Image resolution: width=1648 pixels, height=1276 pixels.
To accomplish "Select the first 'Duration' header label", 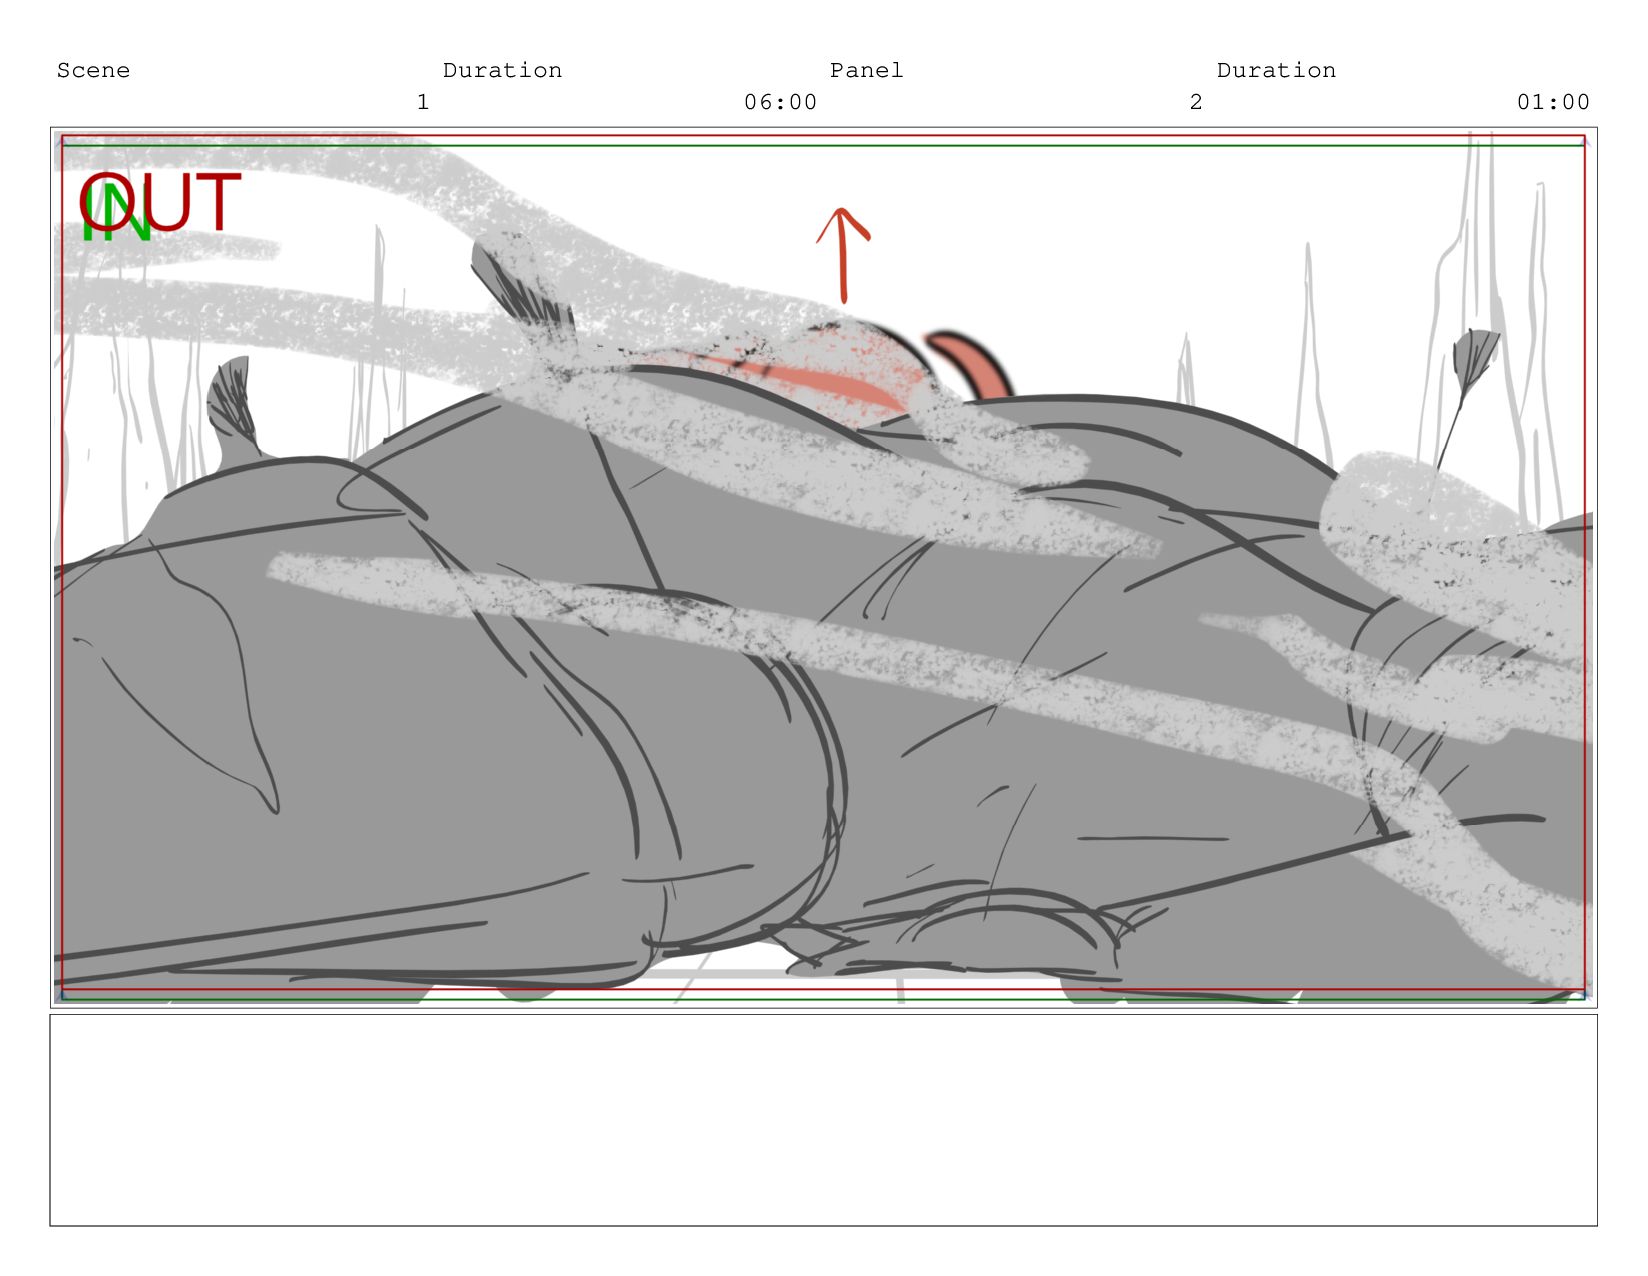I will (502, 71).
